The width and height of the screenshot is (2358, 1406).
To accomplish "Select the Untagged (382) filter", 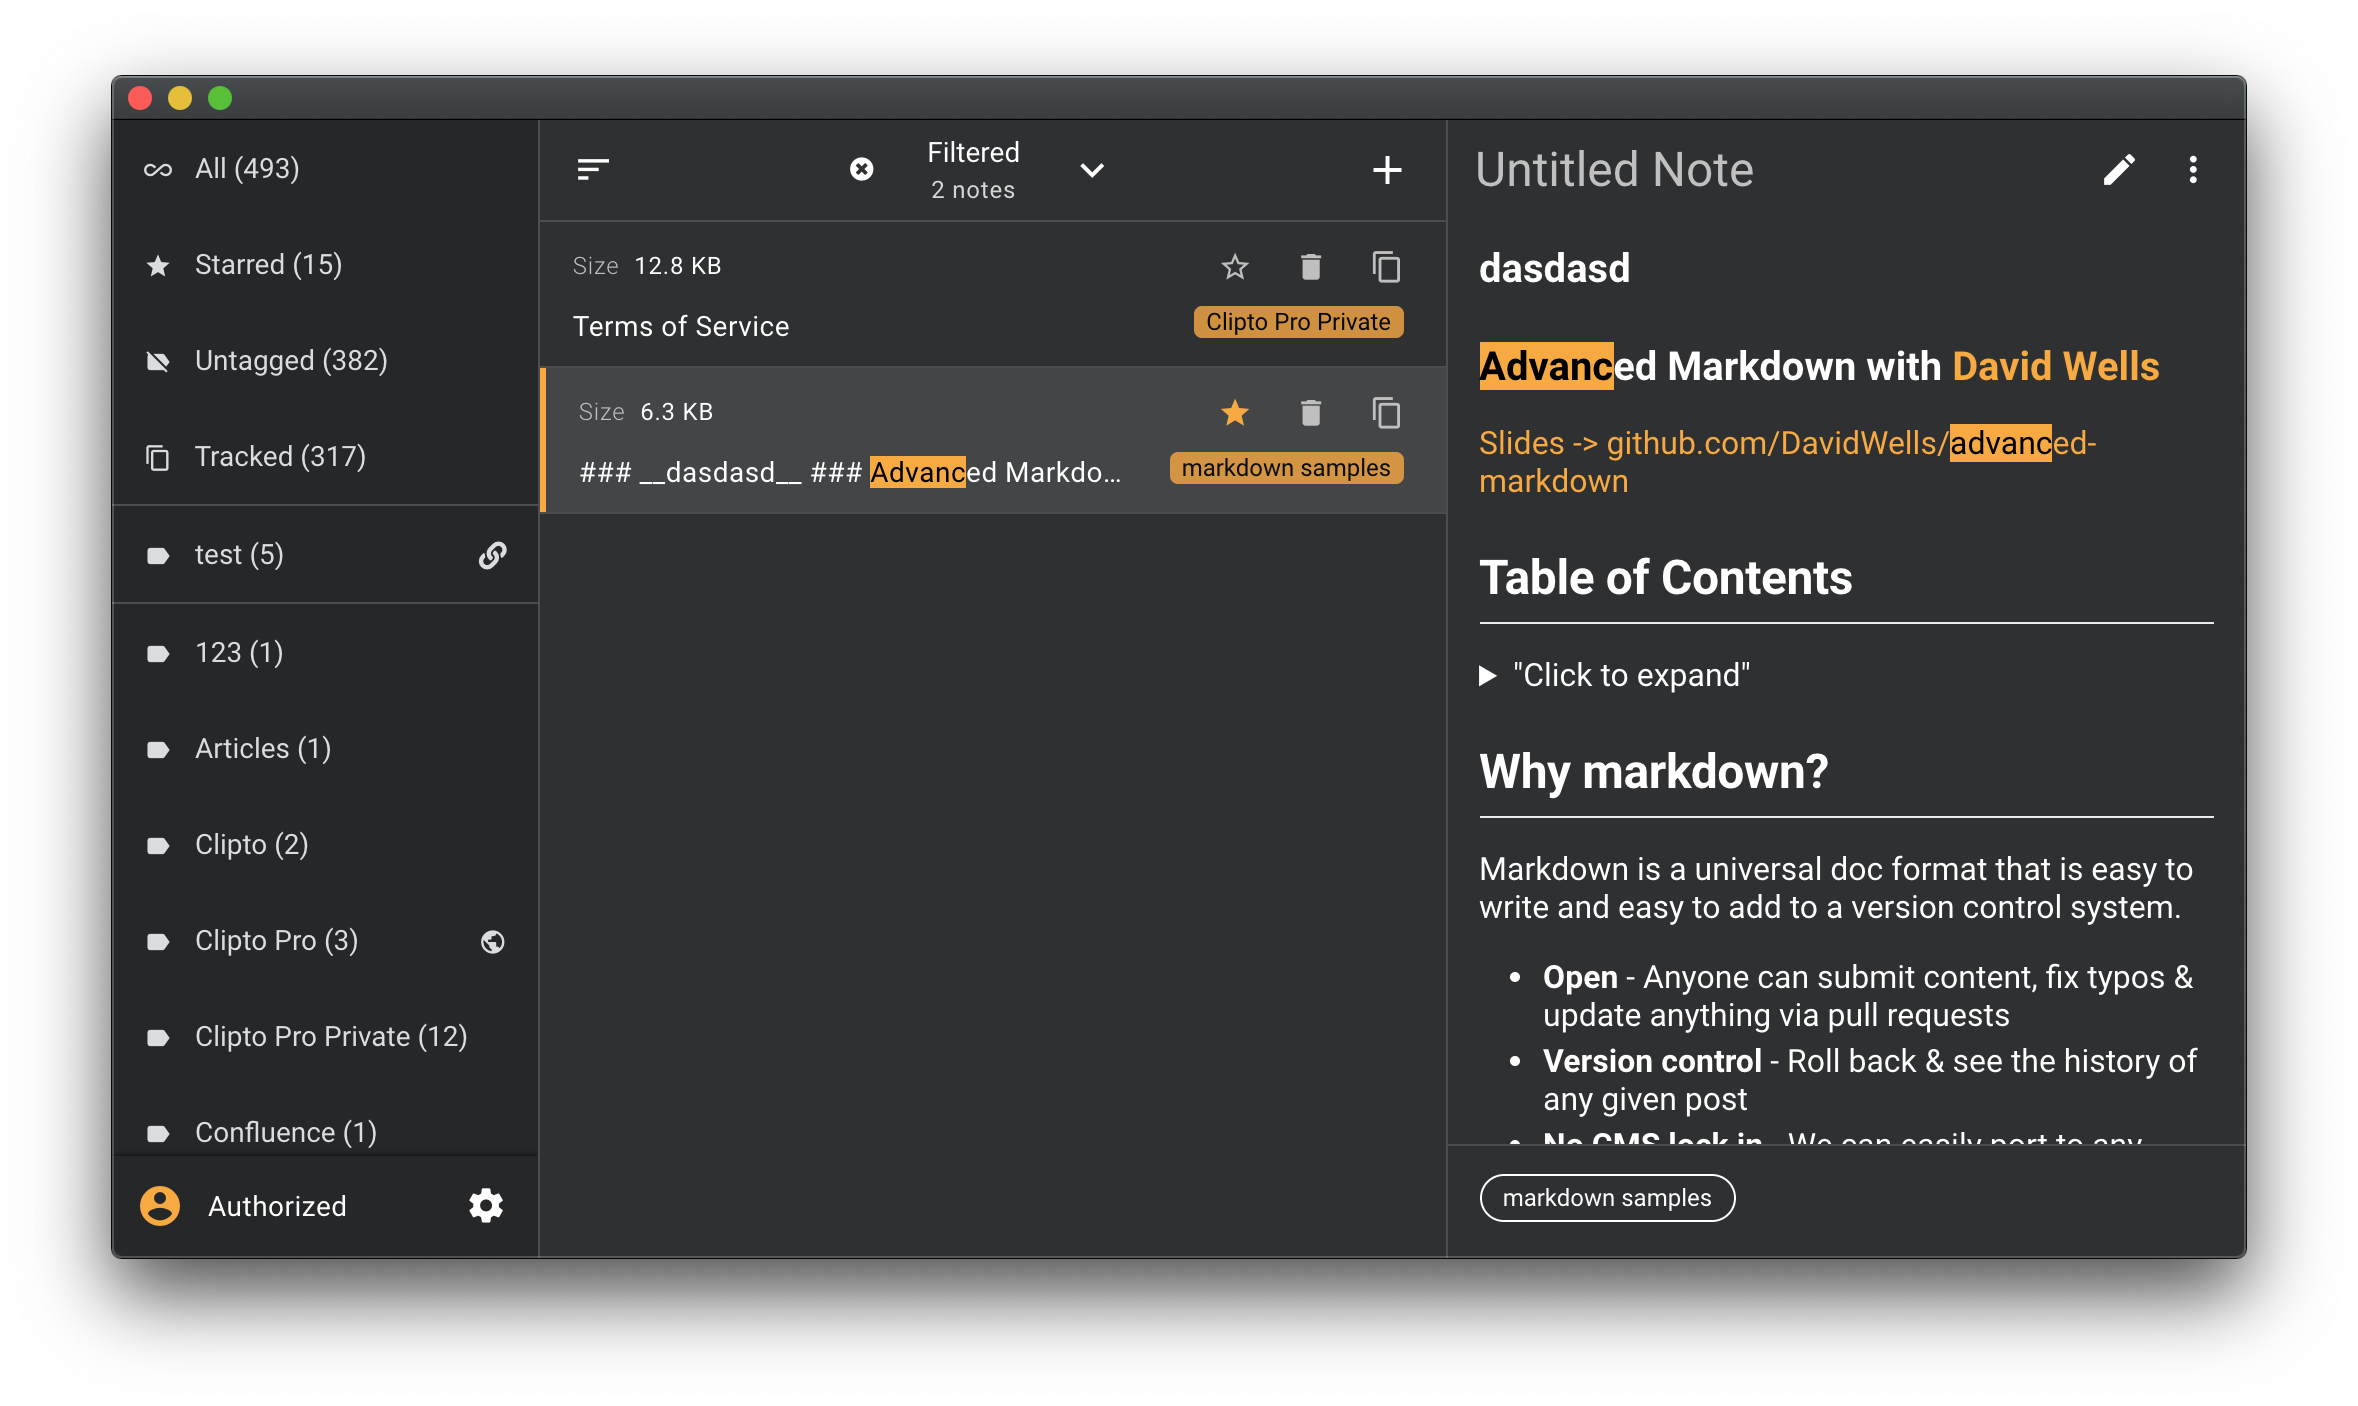I will coord(290,361).
